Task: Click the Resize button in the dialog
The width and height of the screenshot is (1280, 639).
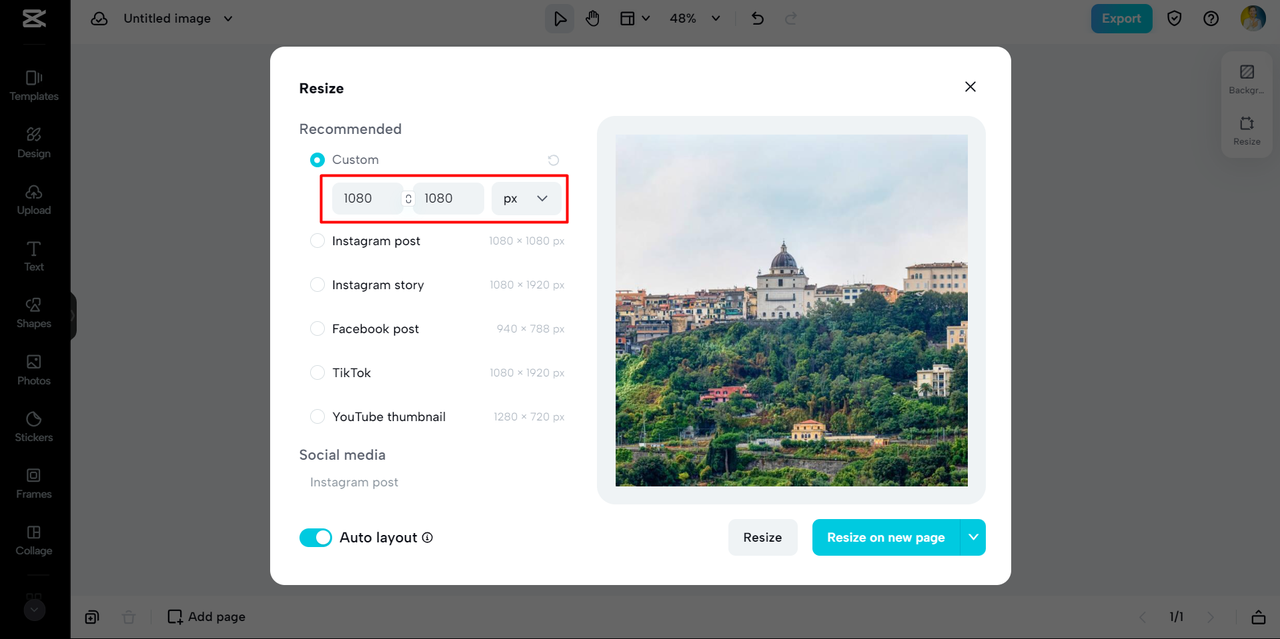Action: tap(762, 538)
